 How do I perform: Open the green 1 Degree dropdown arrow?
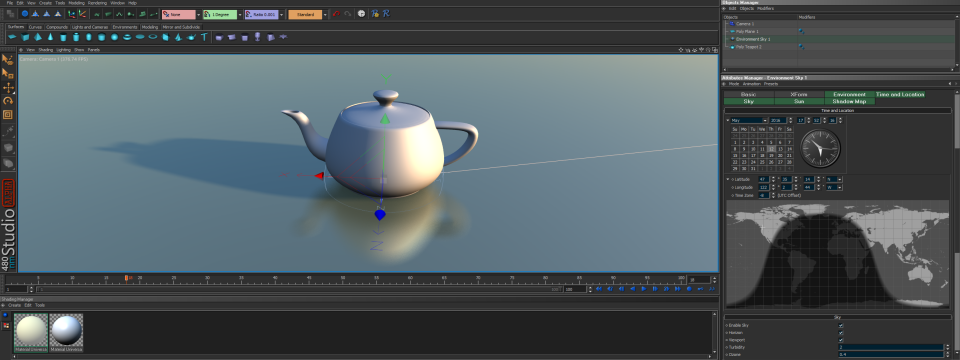coord(240,14)
